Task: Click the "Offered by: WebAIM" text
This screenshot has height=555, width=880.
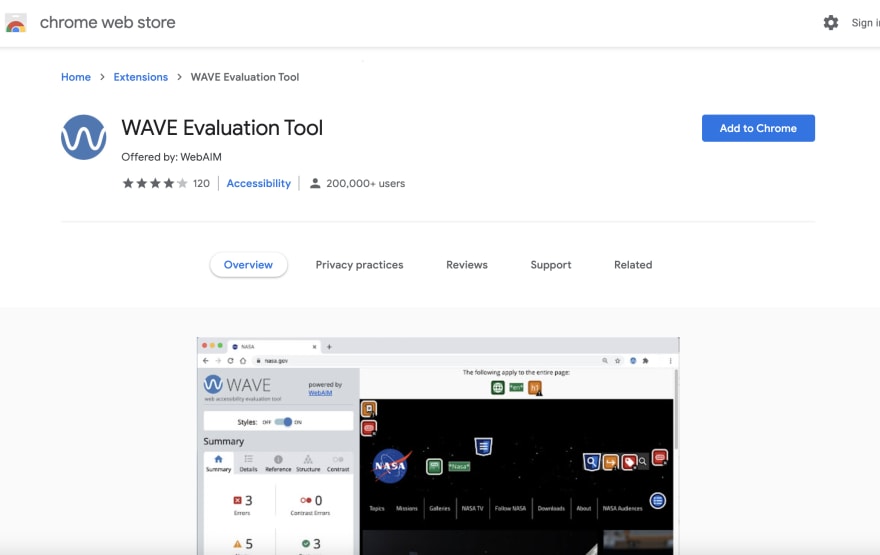Action: pos(171,157)
